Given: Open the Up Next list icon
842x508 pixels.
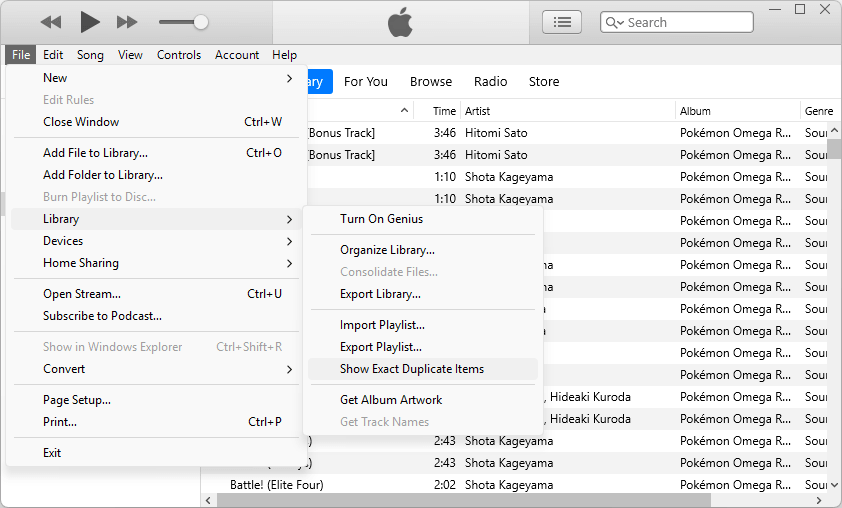Looking at the screenshot, I should point(562,22).
